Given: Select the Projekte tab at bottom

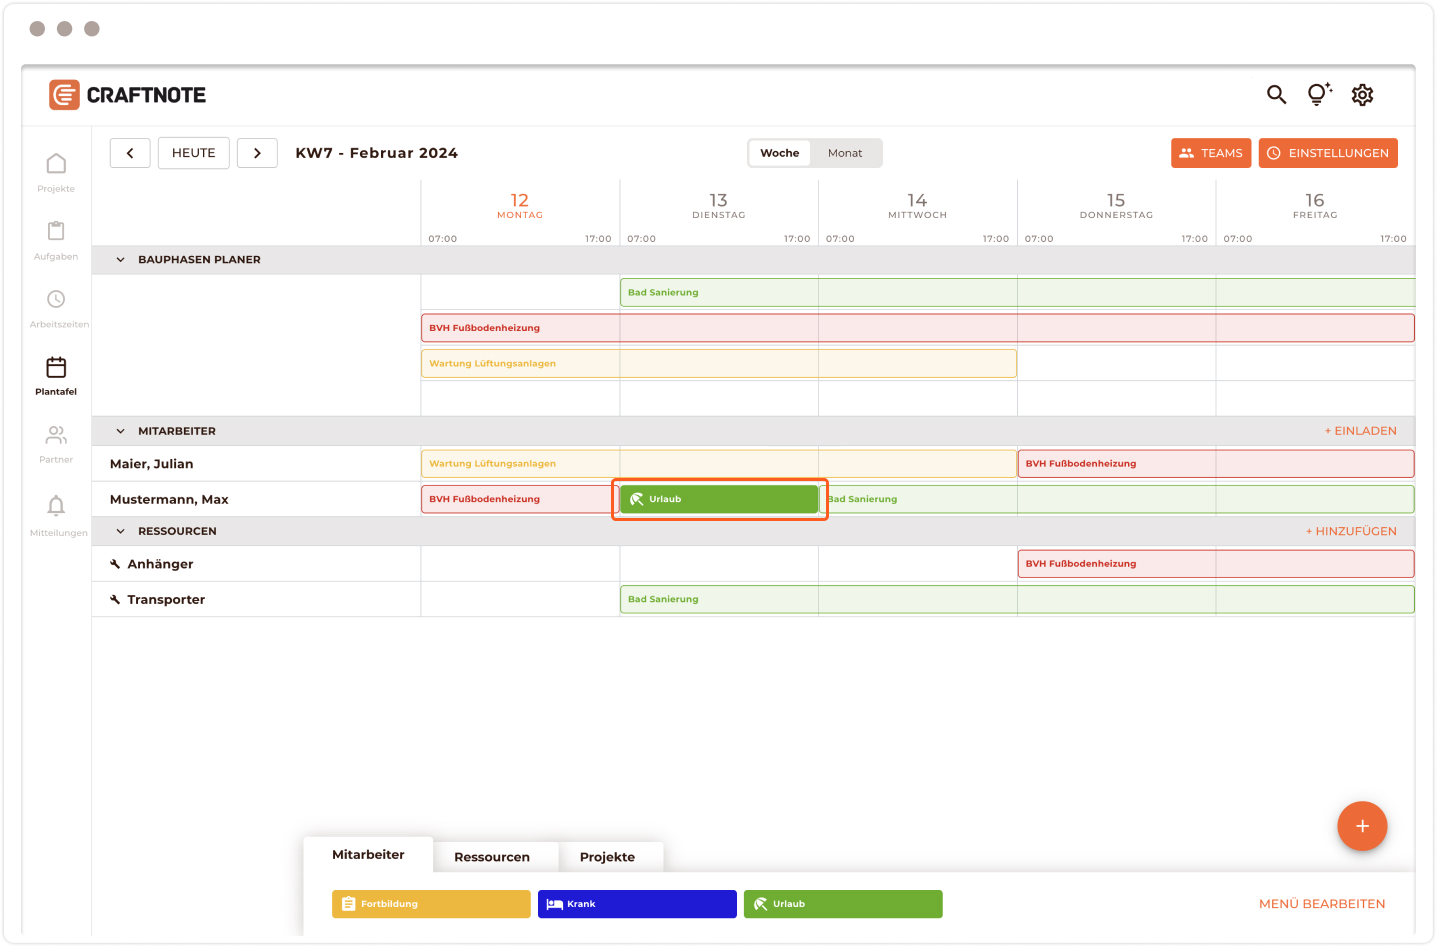Looking at the screenshot, I should coord(607,857).
